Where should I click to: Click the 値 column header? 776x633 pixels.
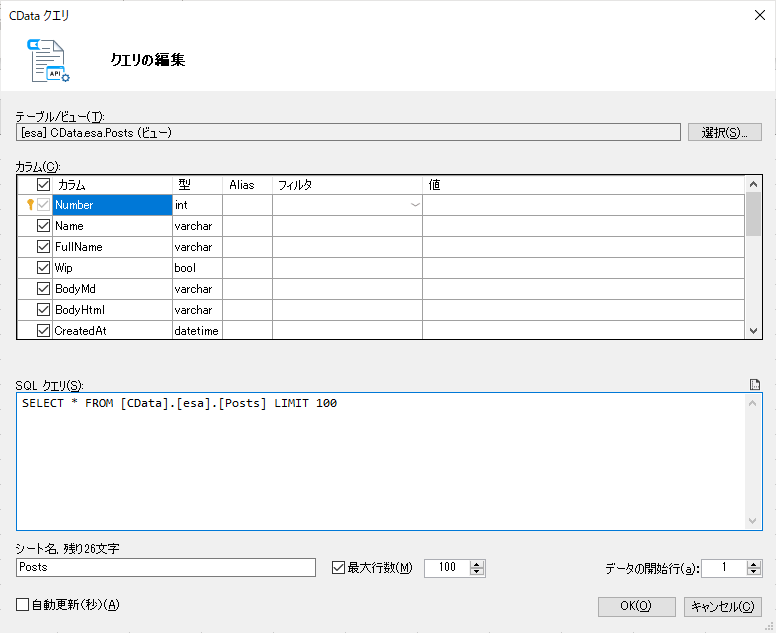pos(583,185)
